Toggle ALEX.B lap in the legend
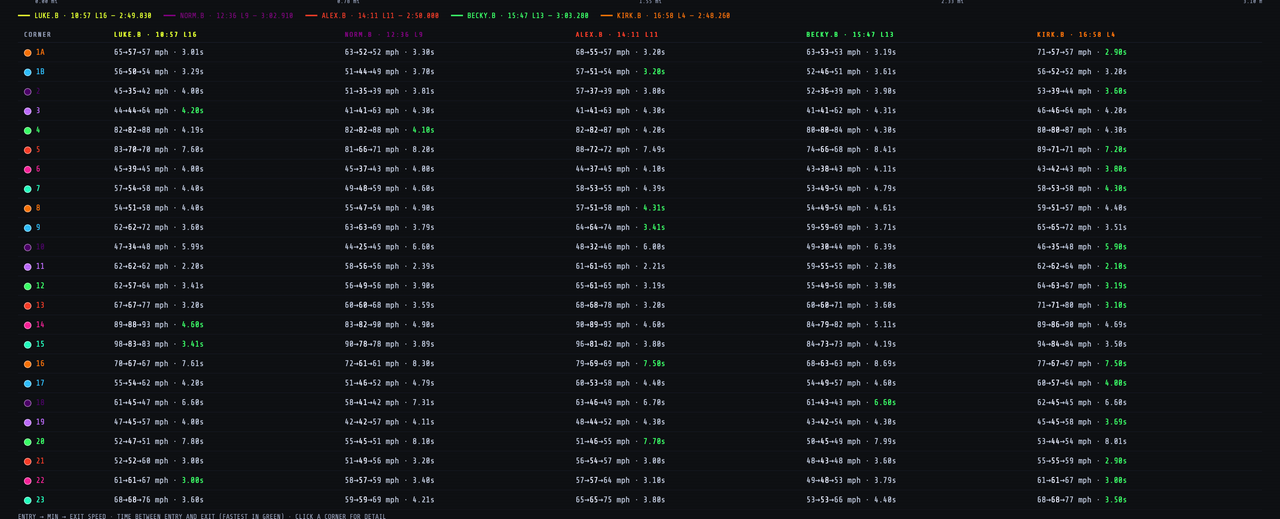Viewport: 1280px width, 519px height. (x=372, y=16)
